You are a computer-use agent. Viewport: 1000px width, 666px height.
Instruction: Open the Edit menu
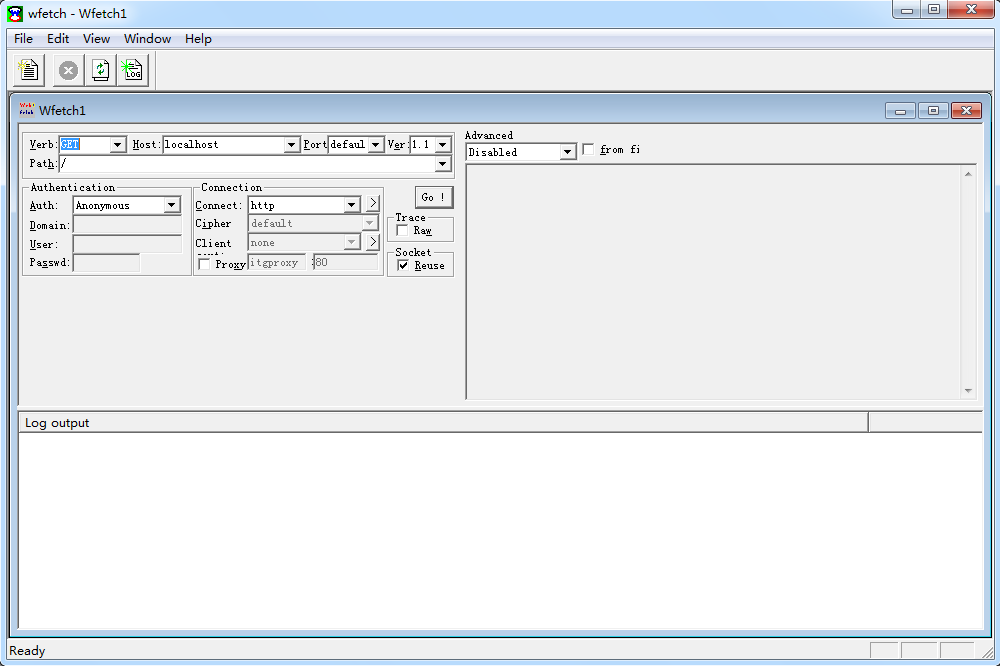58,39
